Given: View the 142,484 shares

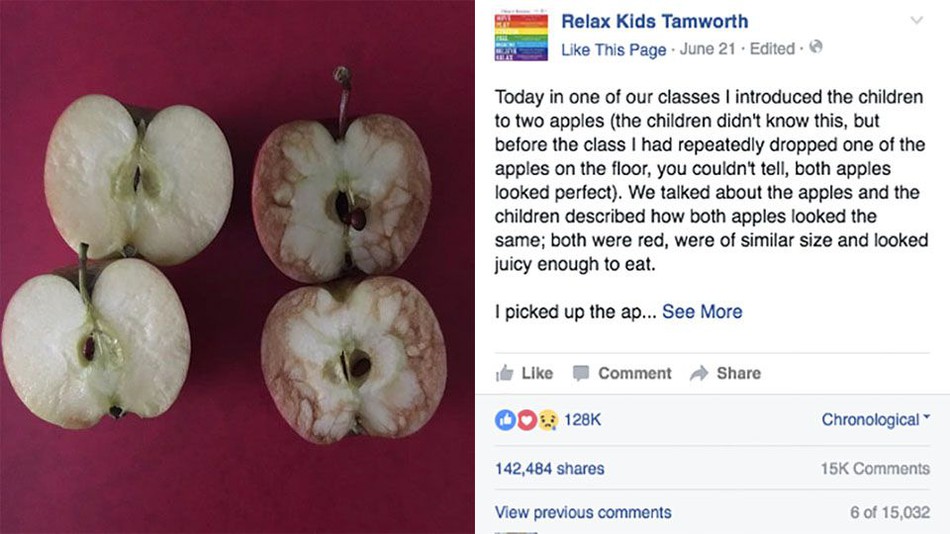Looking at the screenshot, I should 549,468.
